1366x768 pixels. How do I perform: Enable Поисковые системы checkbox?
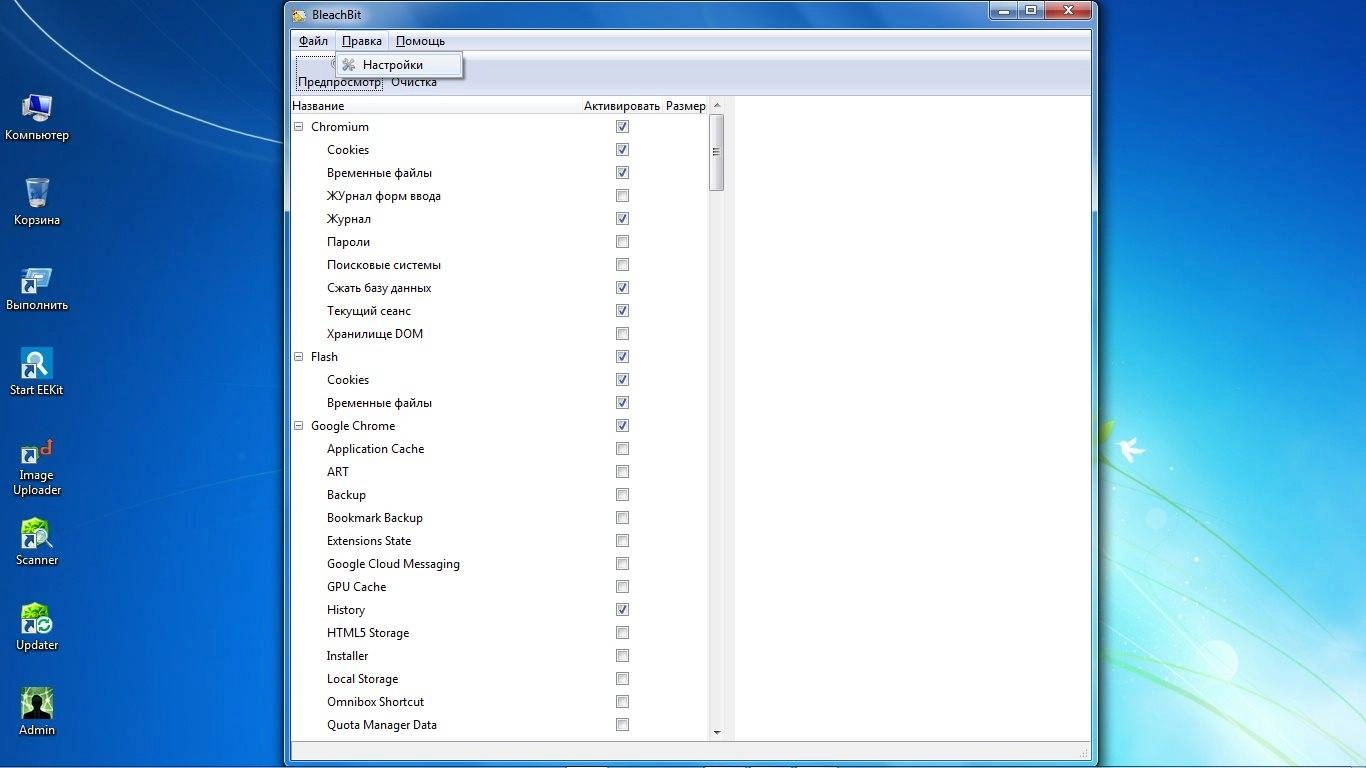tap(622, 265)
